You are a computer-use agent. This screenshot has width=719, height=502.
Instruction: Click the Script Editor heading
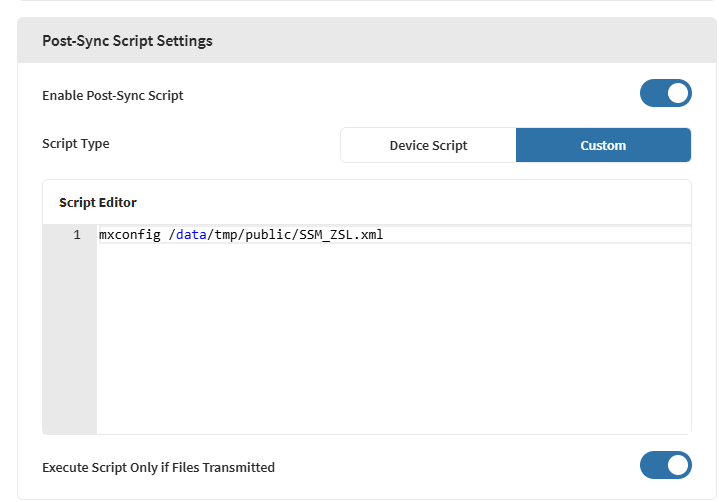(x=98, y=202)
